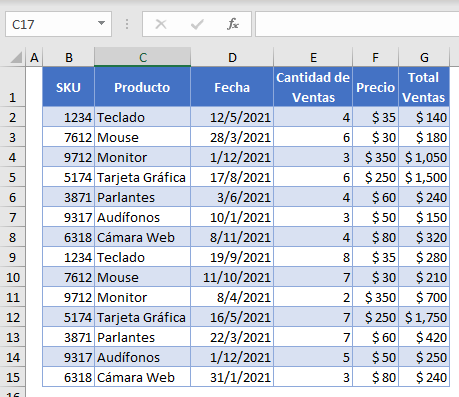Select the date cell 8/11/2021
459x397 pixels.
tap(232, 237)
